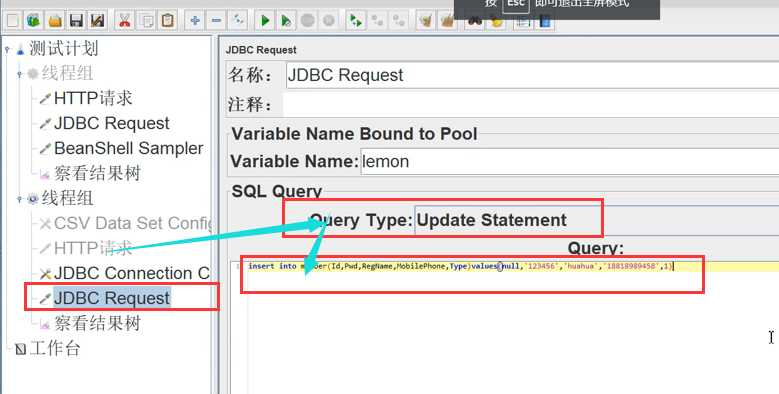
Task: Shutdown all remote engines icon
Action: pos(398,20)
